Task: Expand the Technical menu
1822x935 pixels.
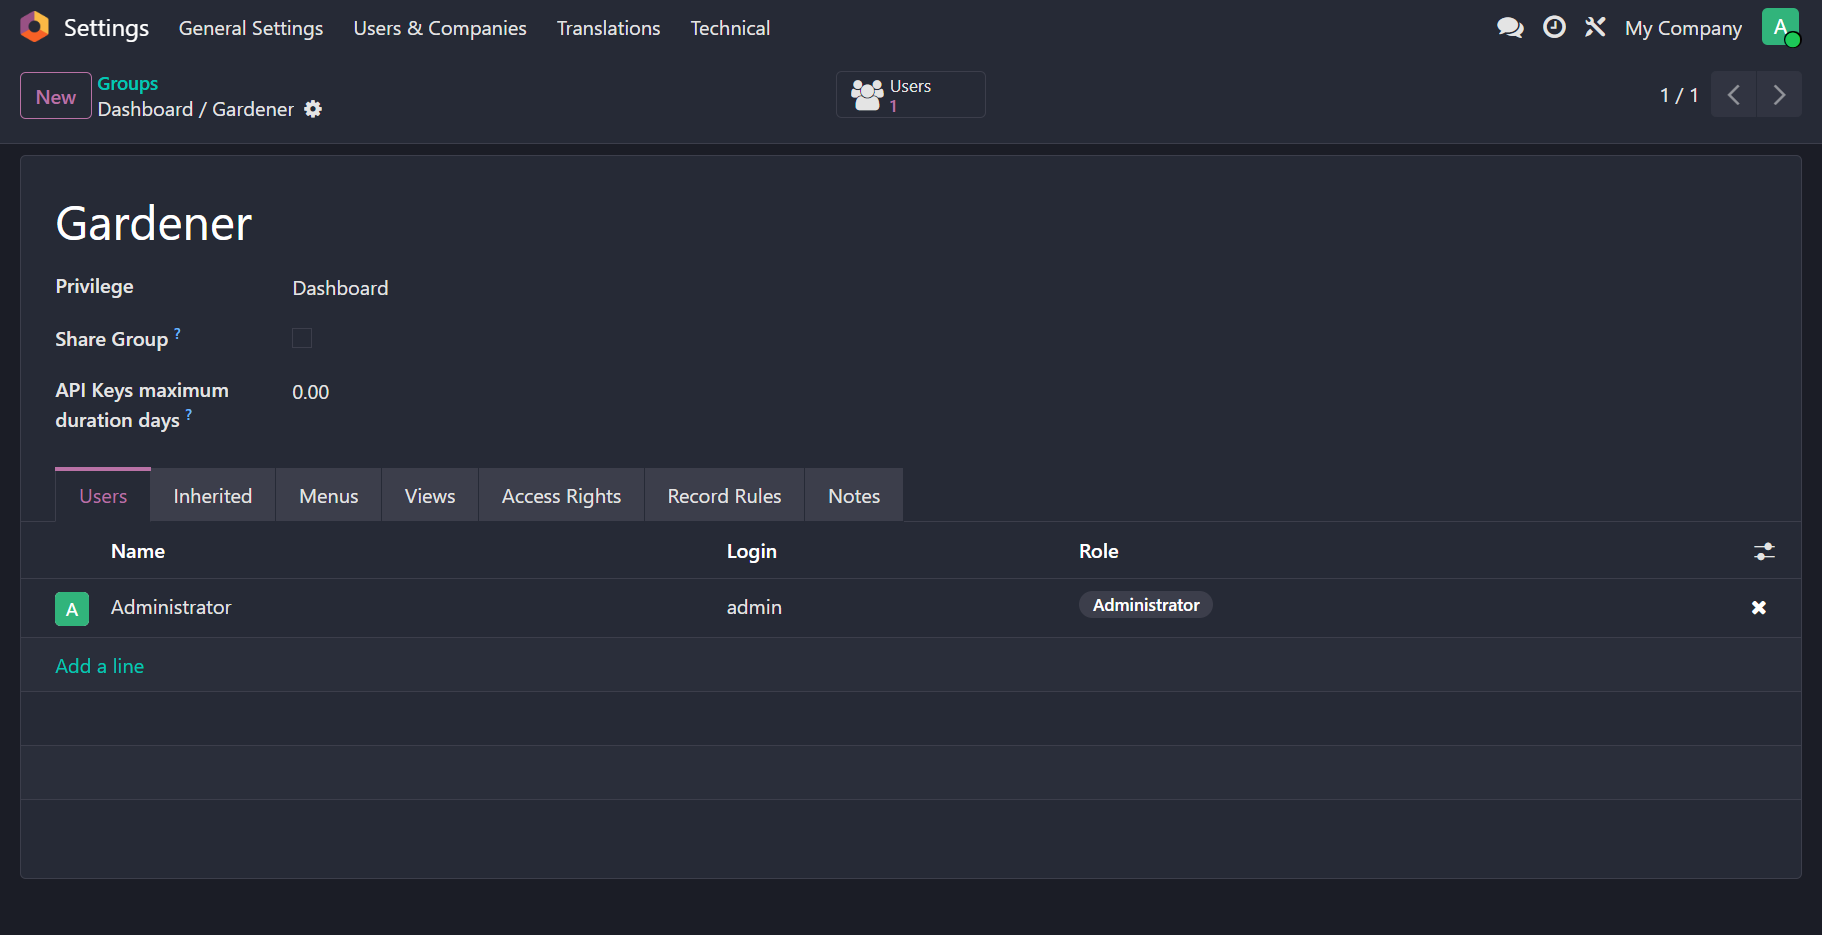Action: coord(729,28)
